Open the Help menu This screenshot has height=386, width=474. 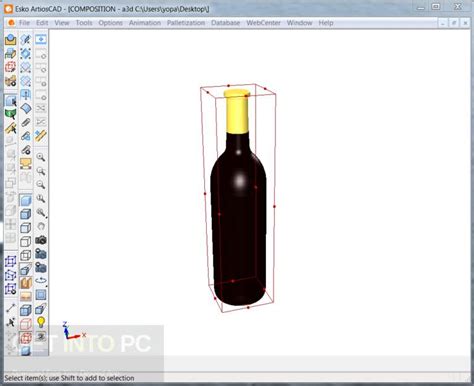(326, 23)
